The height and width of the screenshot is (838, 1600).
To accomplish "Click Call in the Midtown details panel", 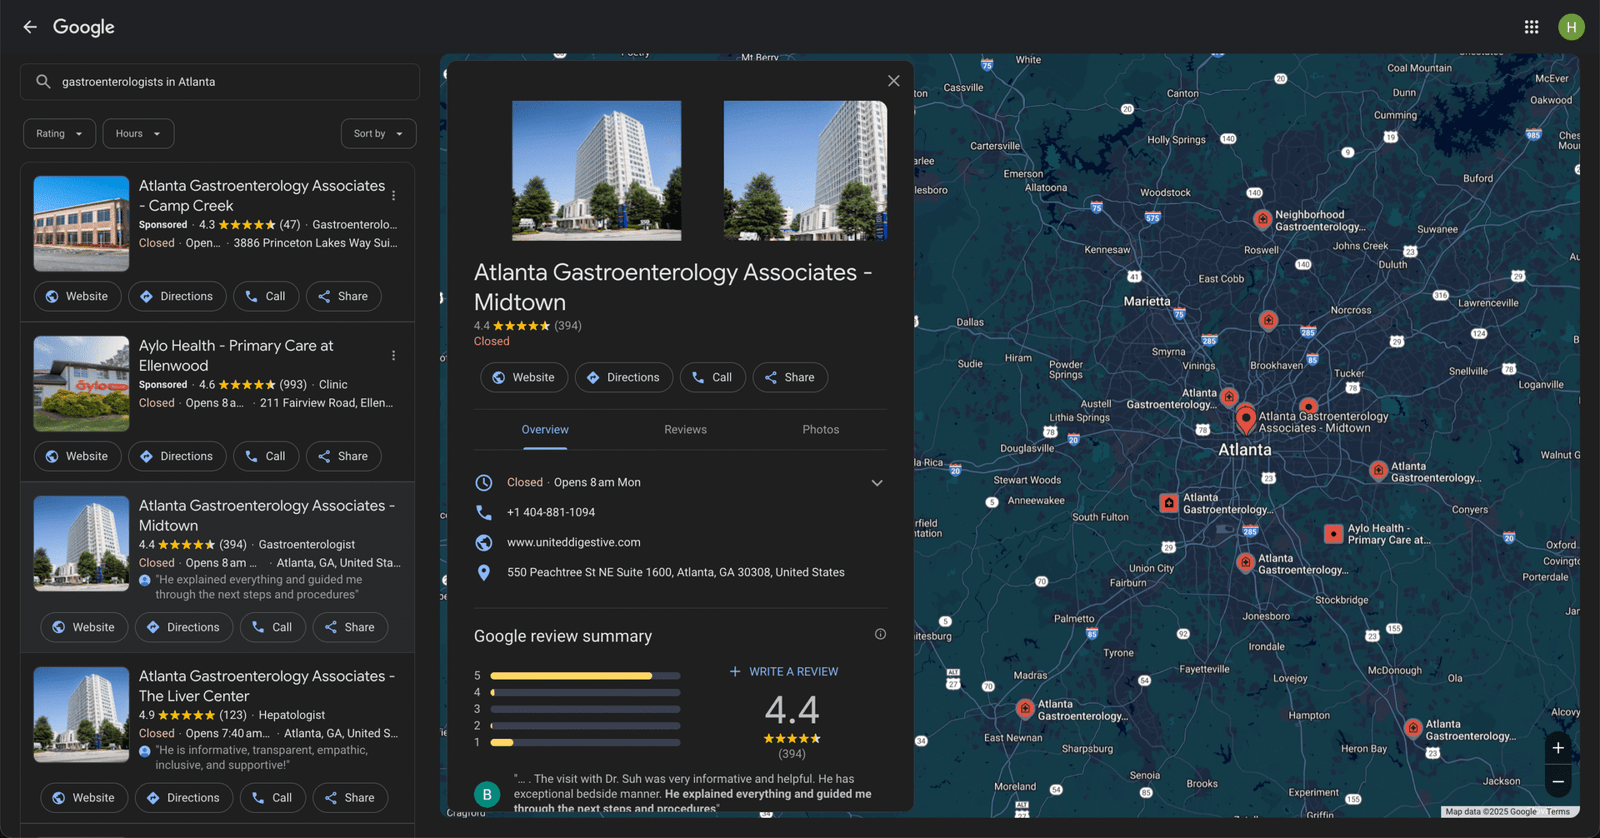I will [713, 378].
